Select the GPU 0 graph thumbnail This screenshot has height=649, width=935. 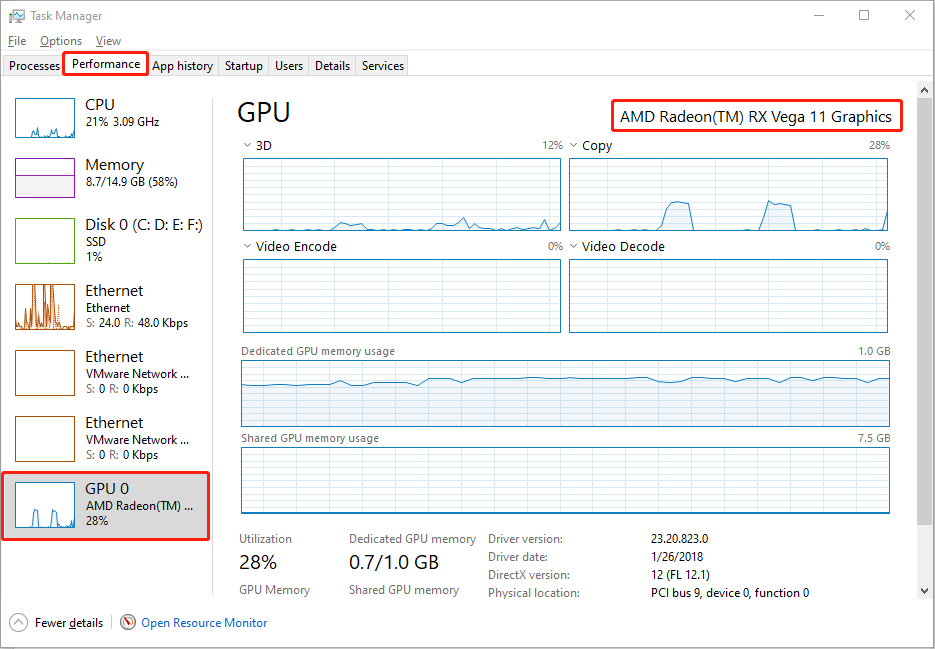tap(45, 505)
